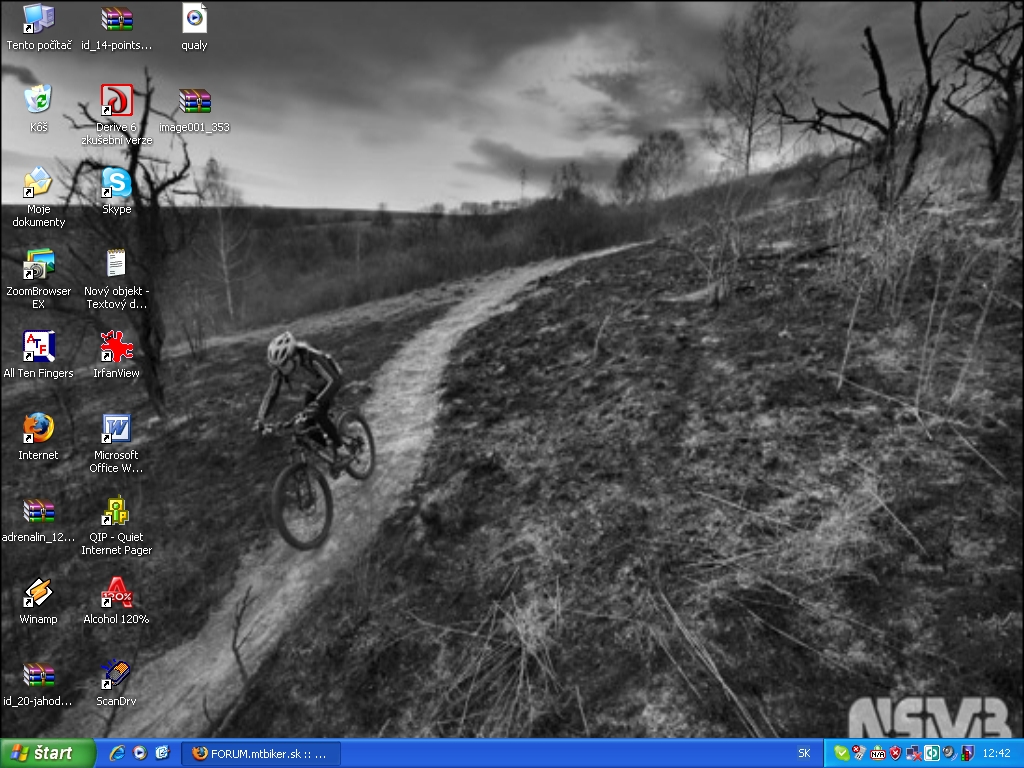This screenshot has height=768, width=1024.
Task: Click the IrfanView desktop icon
Action: click(116, 347)
